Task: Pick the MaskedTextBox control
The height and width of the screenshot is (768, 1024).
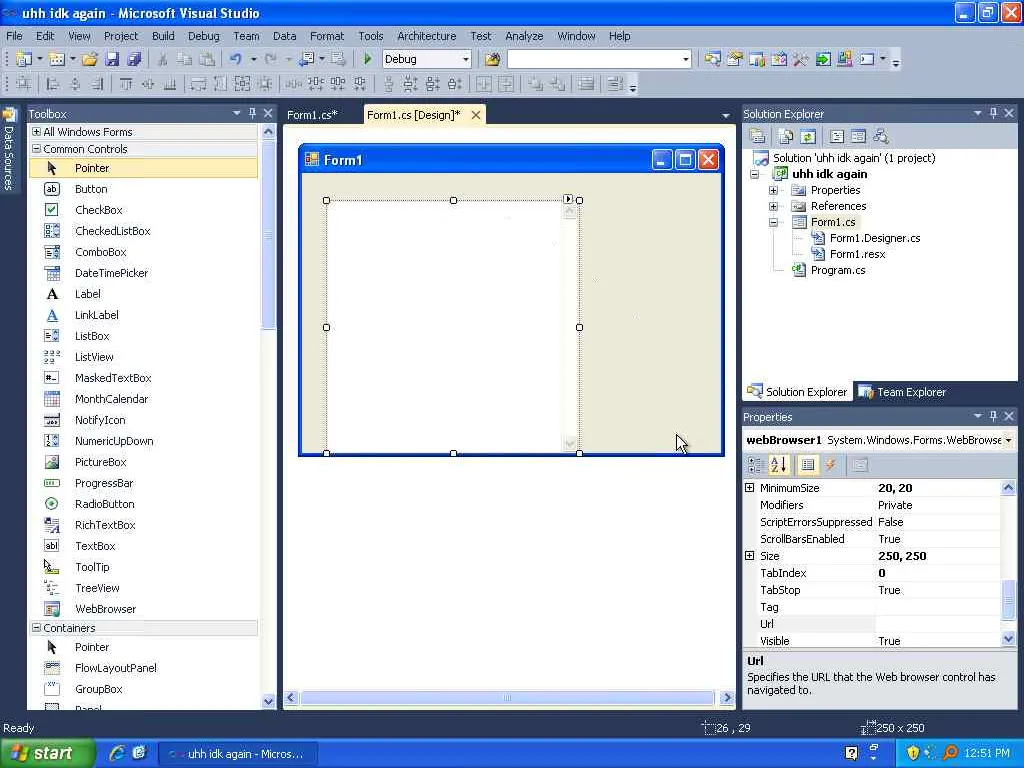Action: pyautogui.click(x=113, y=377)
